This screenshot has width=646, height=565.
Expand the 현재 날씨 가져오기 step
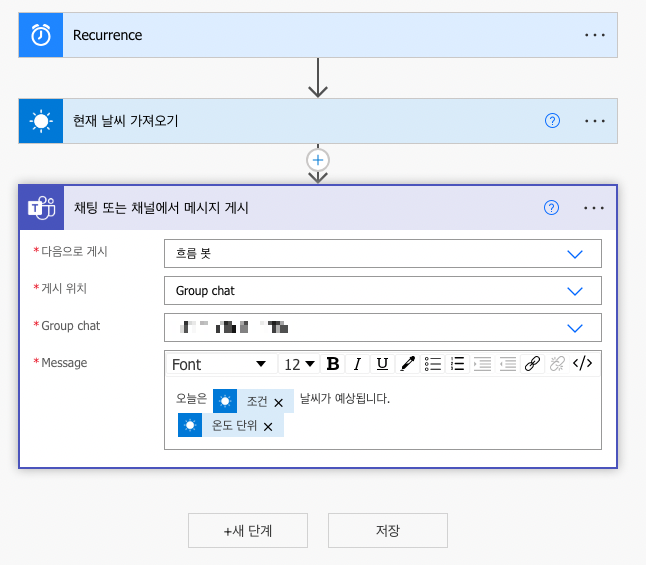318,121
